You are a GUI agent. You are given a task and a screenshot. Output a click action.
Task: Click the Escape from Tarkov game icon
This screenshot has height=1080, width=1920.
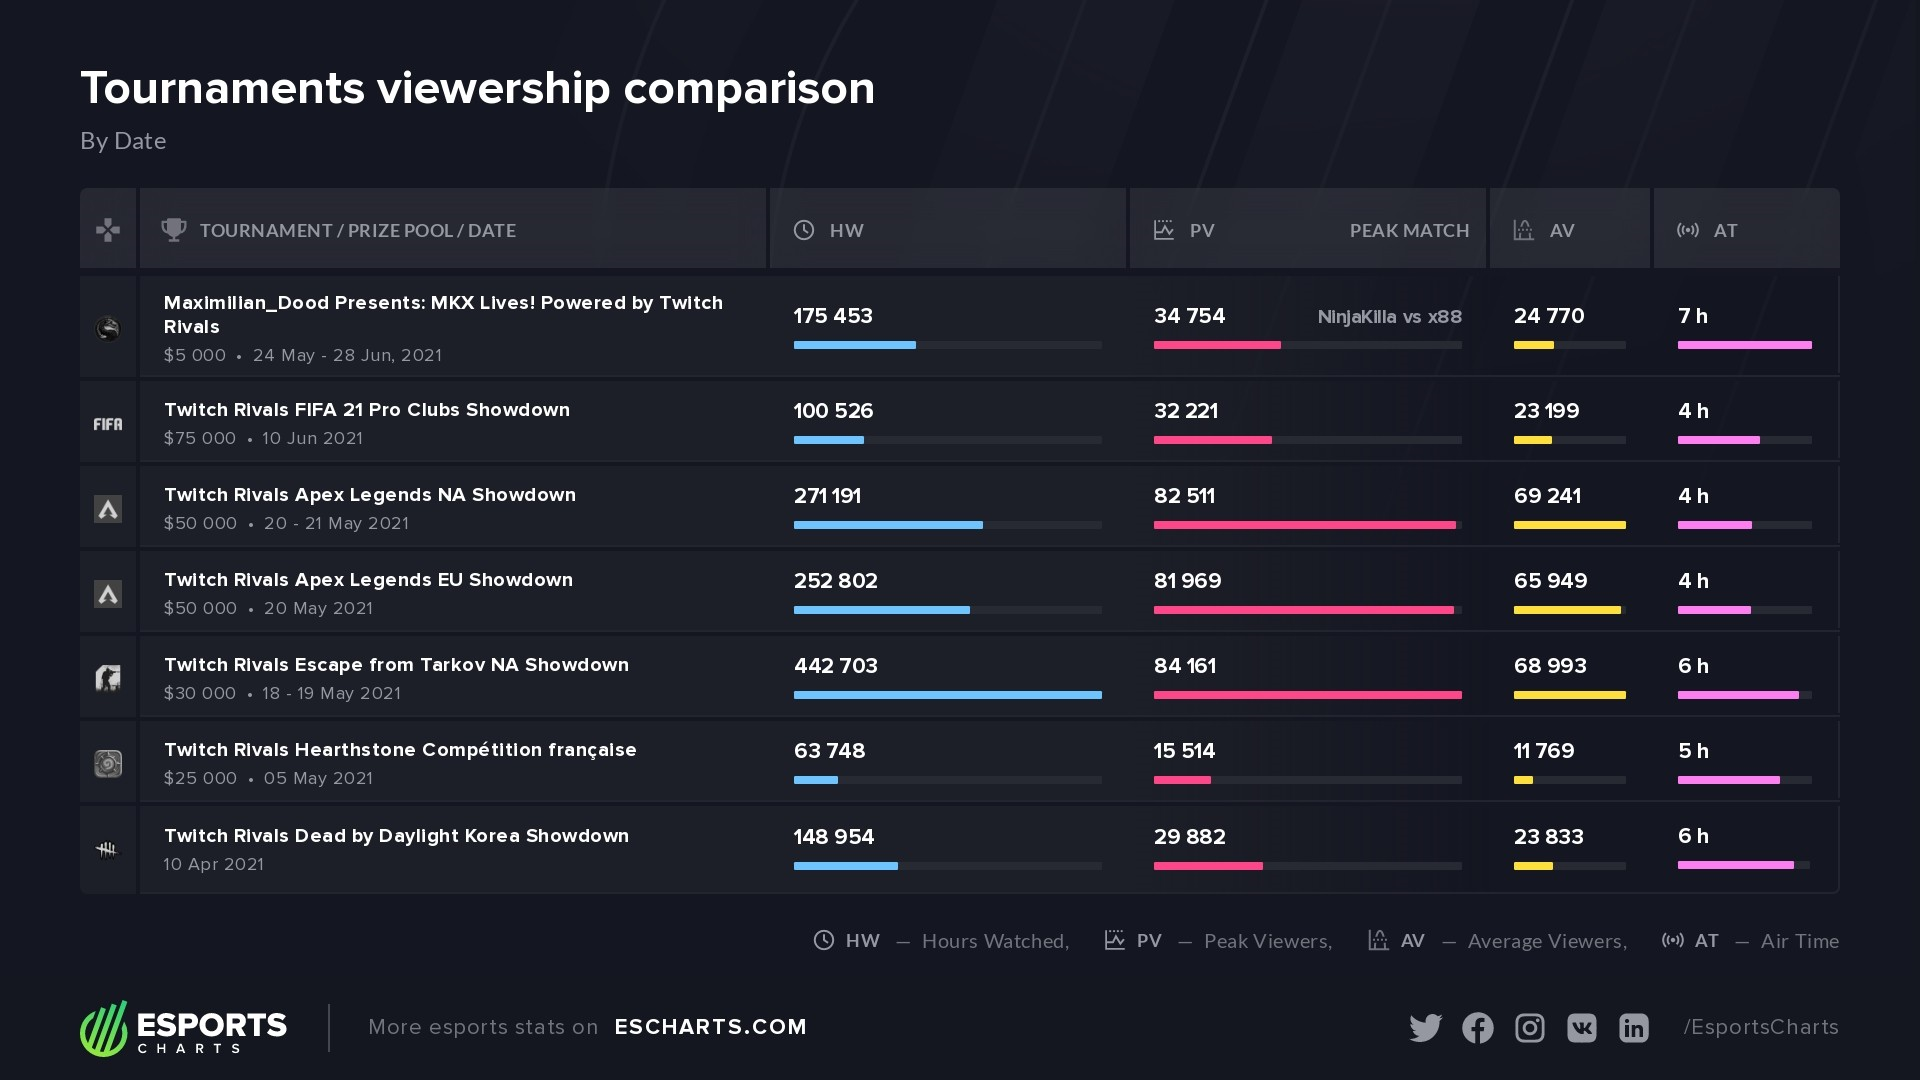pyautogui.click(x=108, y=679)
